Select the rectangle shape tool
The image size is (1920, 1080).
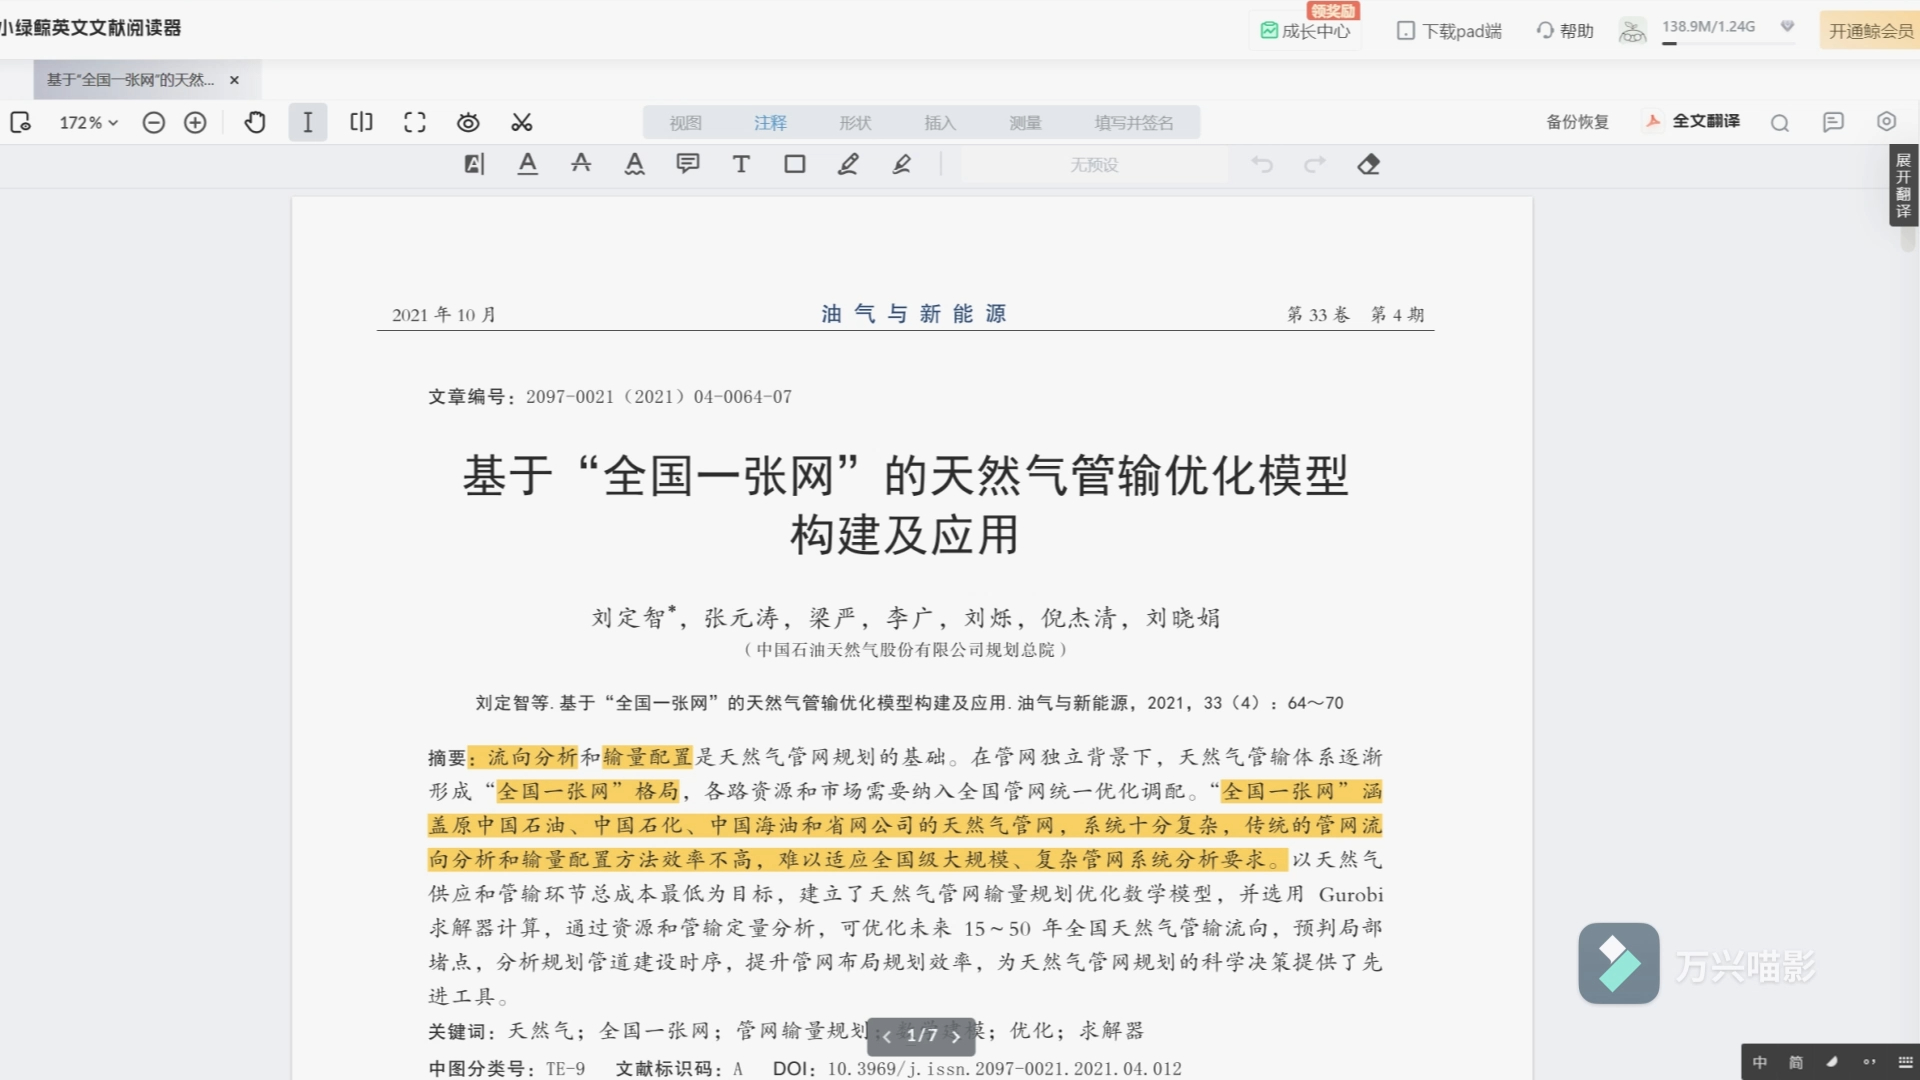pos(795,164)
